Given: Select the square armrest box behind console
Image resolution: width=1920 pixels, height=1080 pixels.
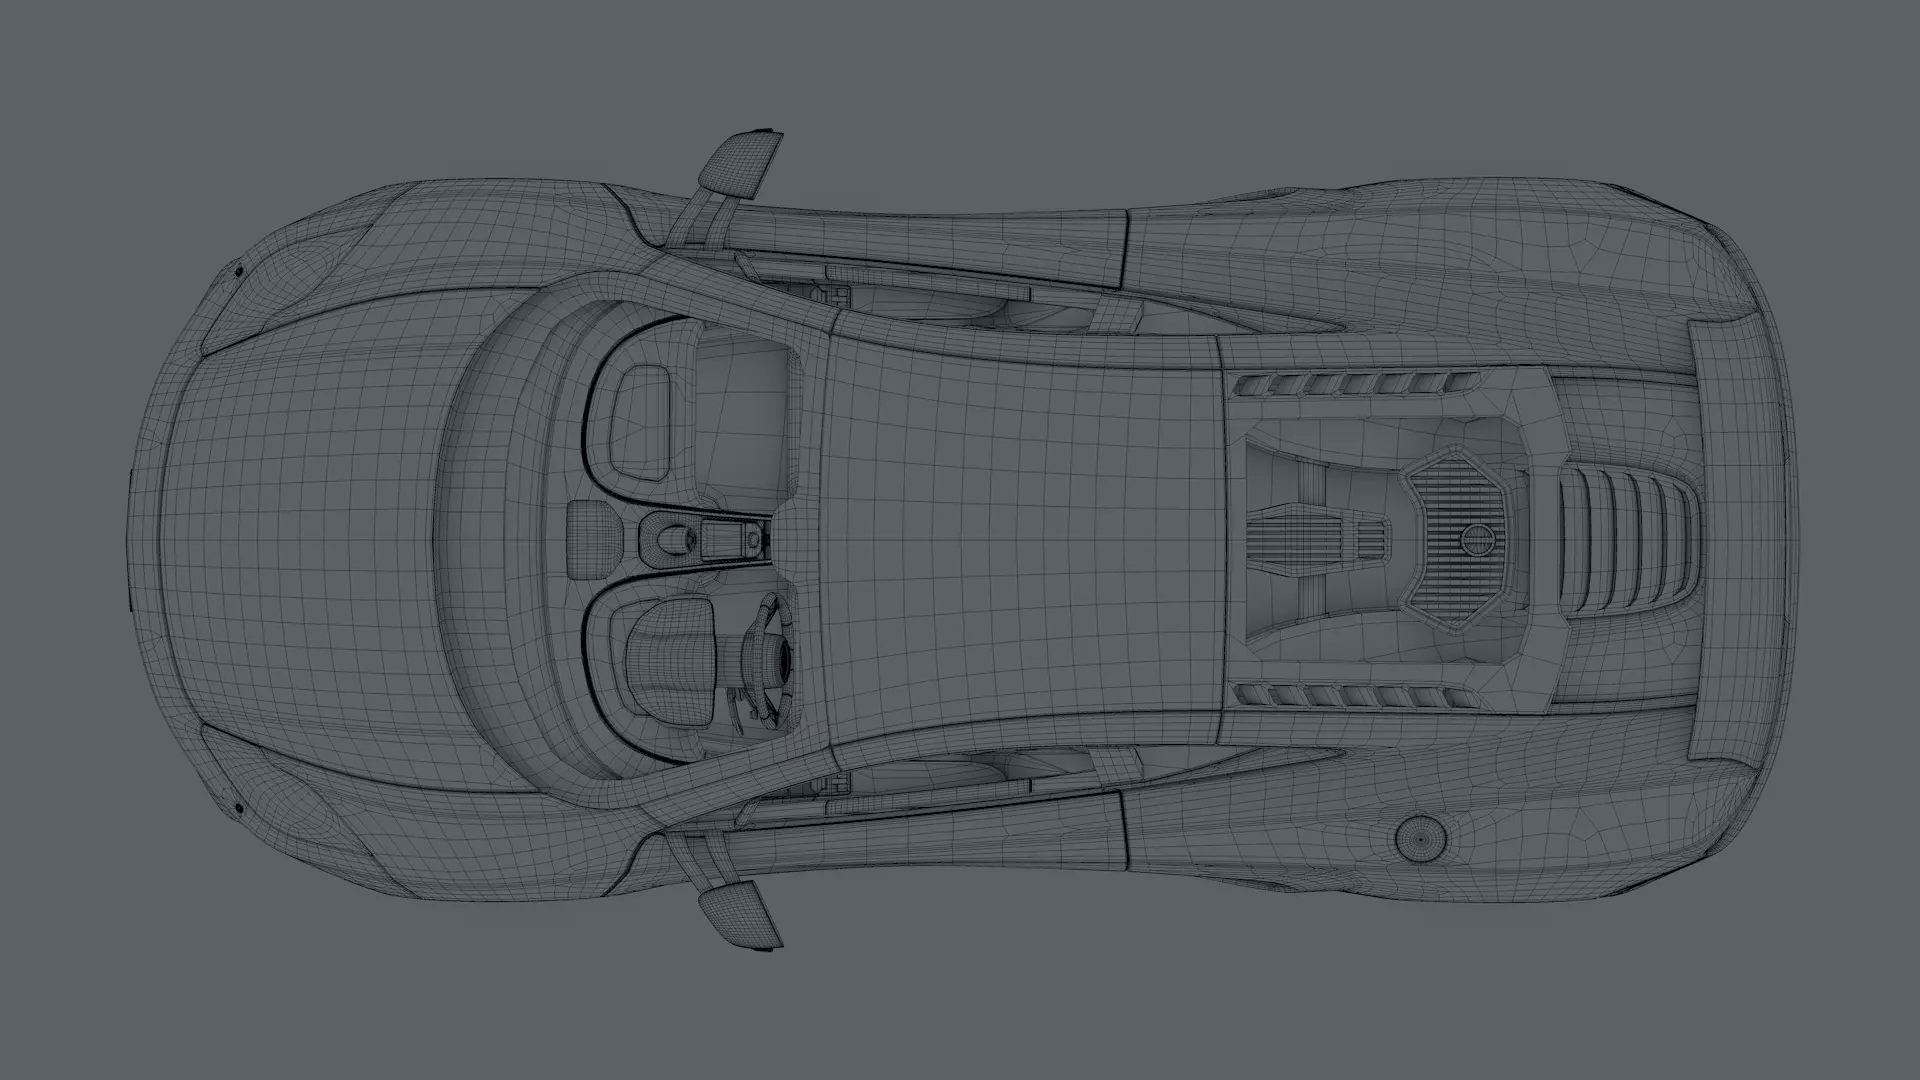Looking at the screenshot, I should pyautogui.click(x=596, y=540).
